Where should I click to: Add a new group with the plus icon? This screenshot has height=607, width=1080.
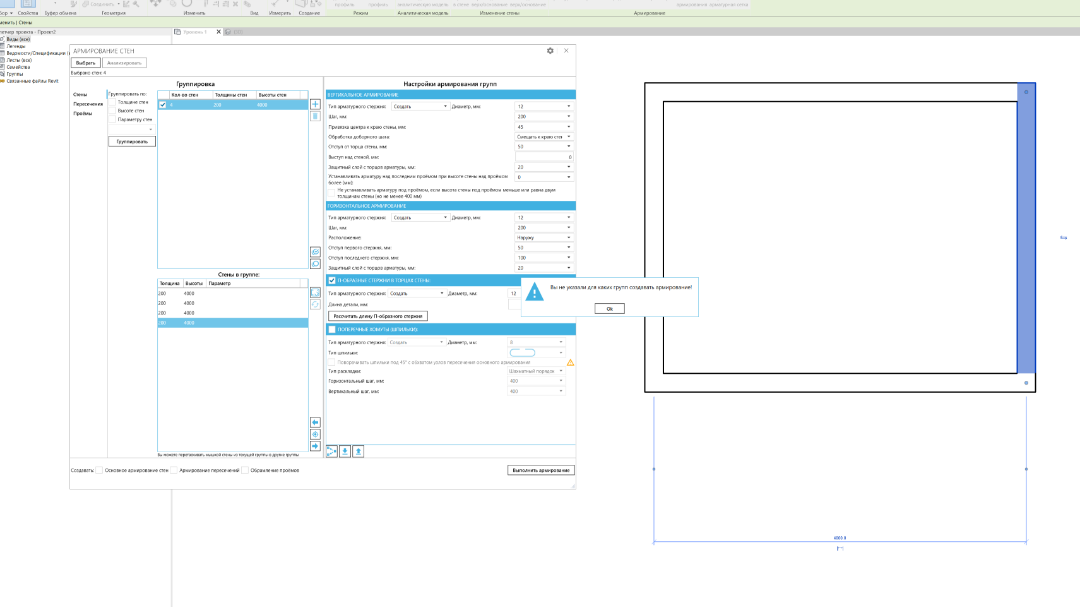tap(315, 105)
